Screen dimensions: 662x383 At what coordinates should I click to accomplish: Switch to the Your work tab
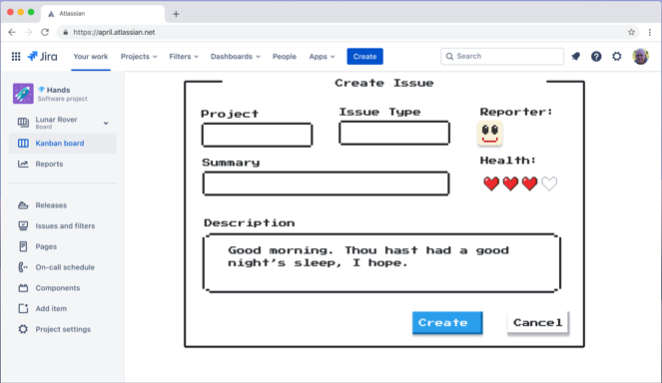click(91, 56)
